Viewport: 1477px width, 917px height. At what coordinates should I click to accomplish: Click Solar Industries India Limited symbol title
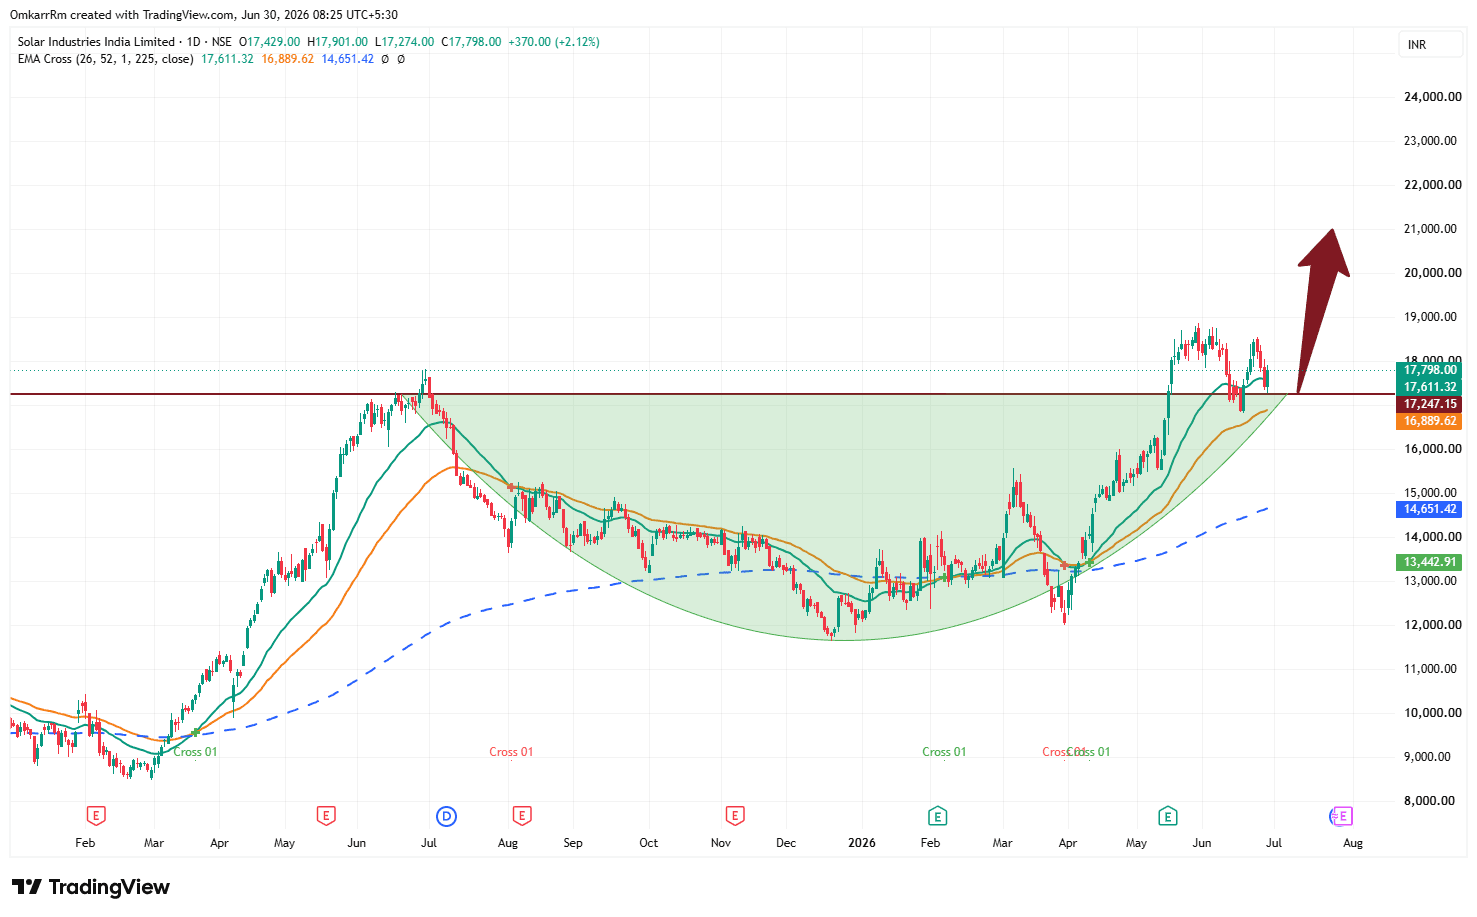point(96,42)
